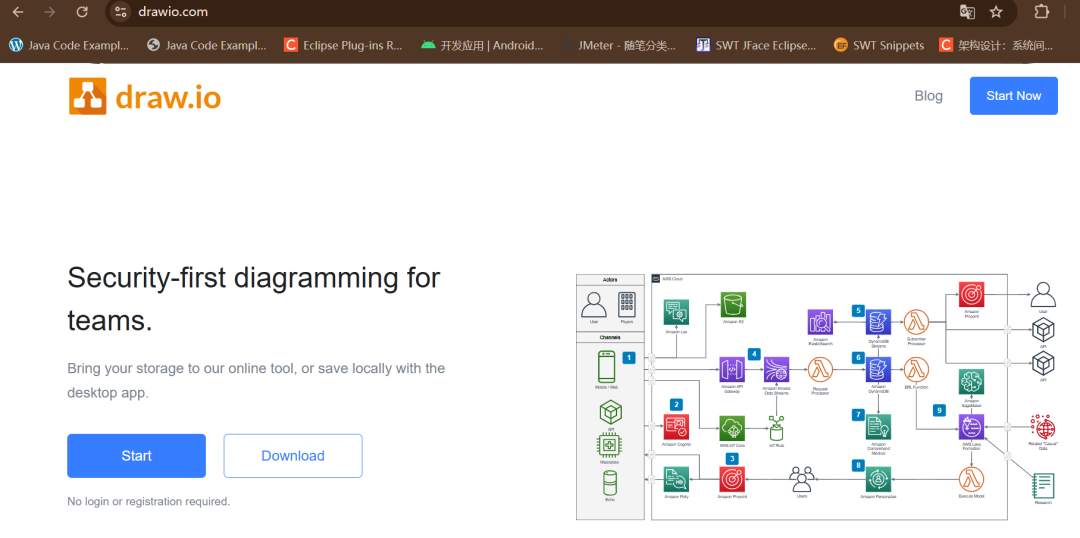Click the AWS architecture diagram image
The height and width of the screenshot is (538, 1080).
(816, 397)
